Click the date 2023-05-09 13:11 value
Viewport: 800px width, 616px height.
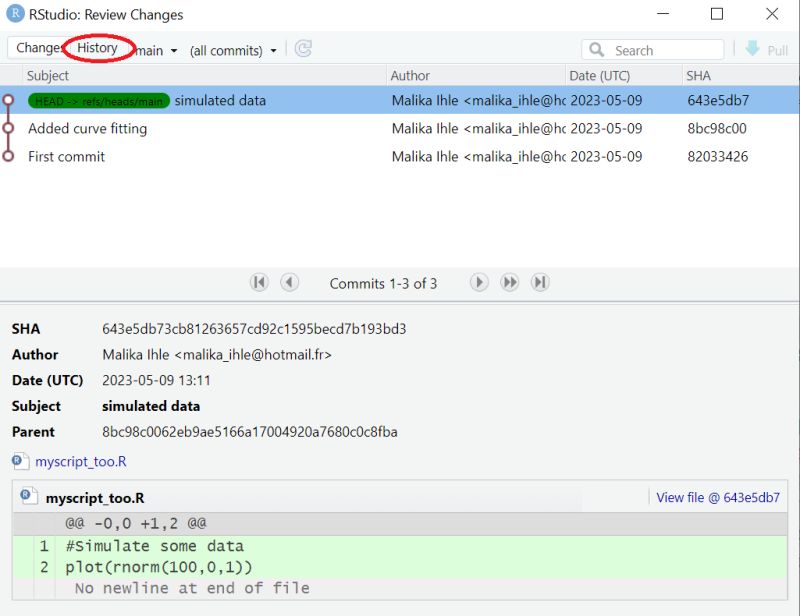[156, 381]
